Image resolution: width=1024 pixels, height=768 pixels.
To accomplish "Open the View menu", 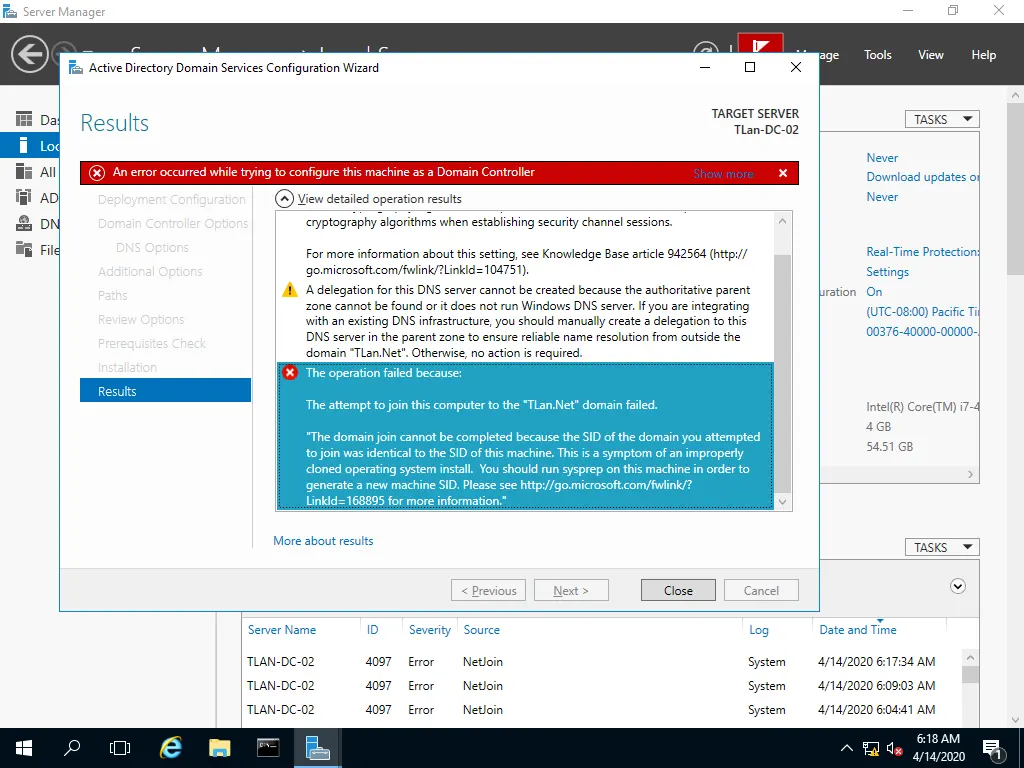I will pyautogui.click(x=931, y=55).
